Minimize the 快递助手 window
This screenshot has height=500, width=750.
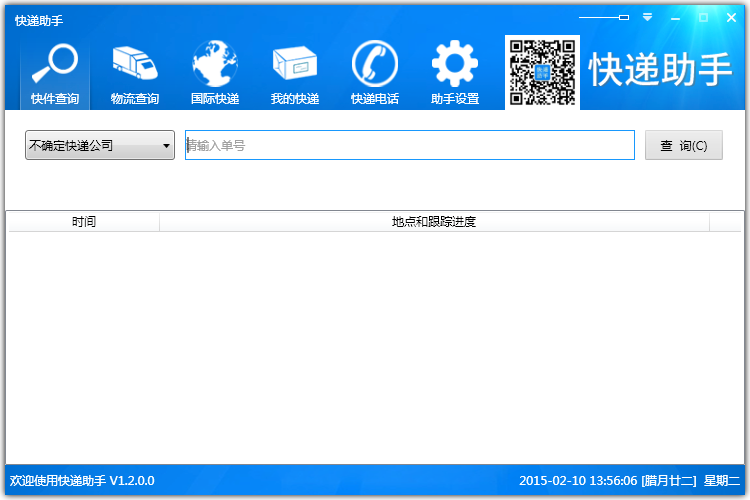[675, 18]
